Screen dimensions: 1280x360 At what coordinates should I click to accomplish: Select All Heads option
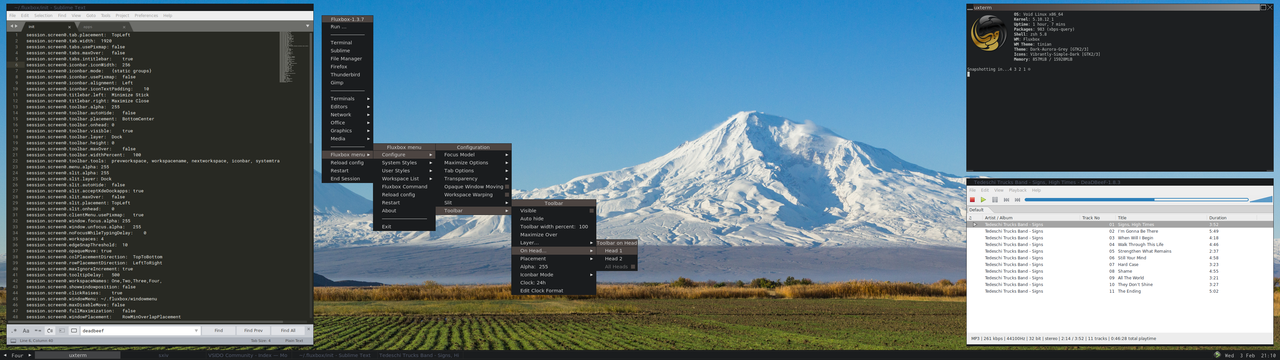pyautogui.click(x=617, y=267)
